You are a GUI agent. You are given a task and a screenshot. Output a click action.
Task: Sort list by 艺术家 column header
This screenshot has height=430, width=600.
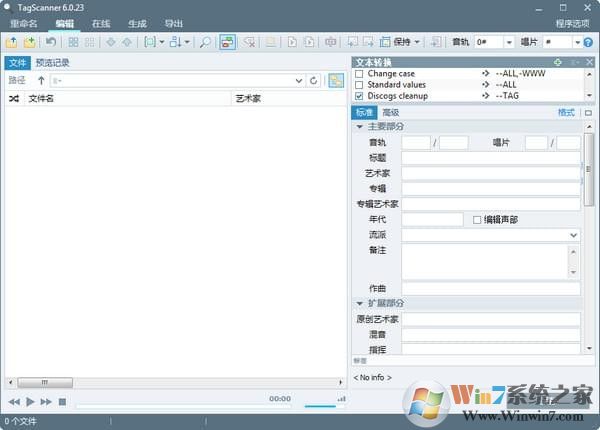(289, 99)
